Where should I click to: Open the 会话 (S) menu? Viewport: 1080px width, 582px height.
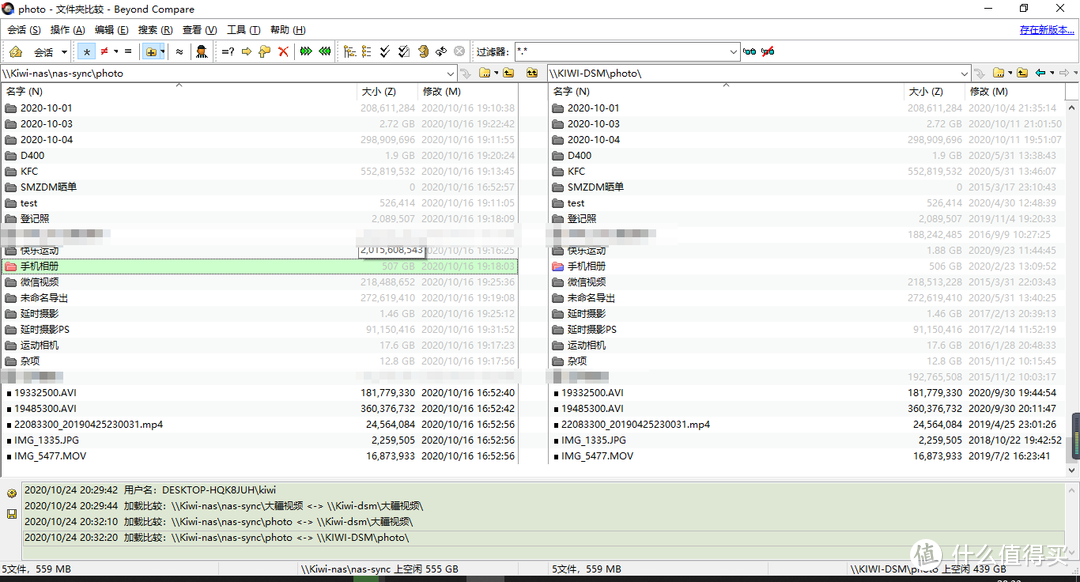click(24, 30)
